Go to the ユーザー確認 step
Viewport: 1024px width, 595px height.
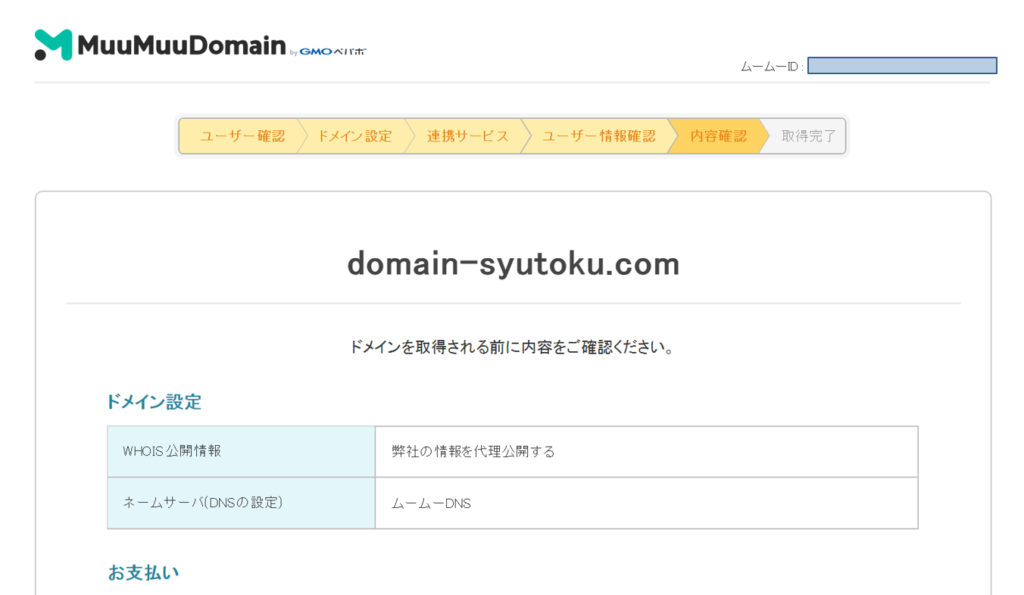[241, 136]
